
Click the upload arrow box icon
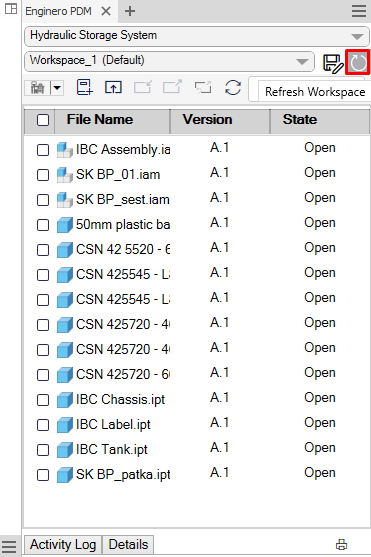pos(113,87)
